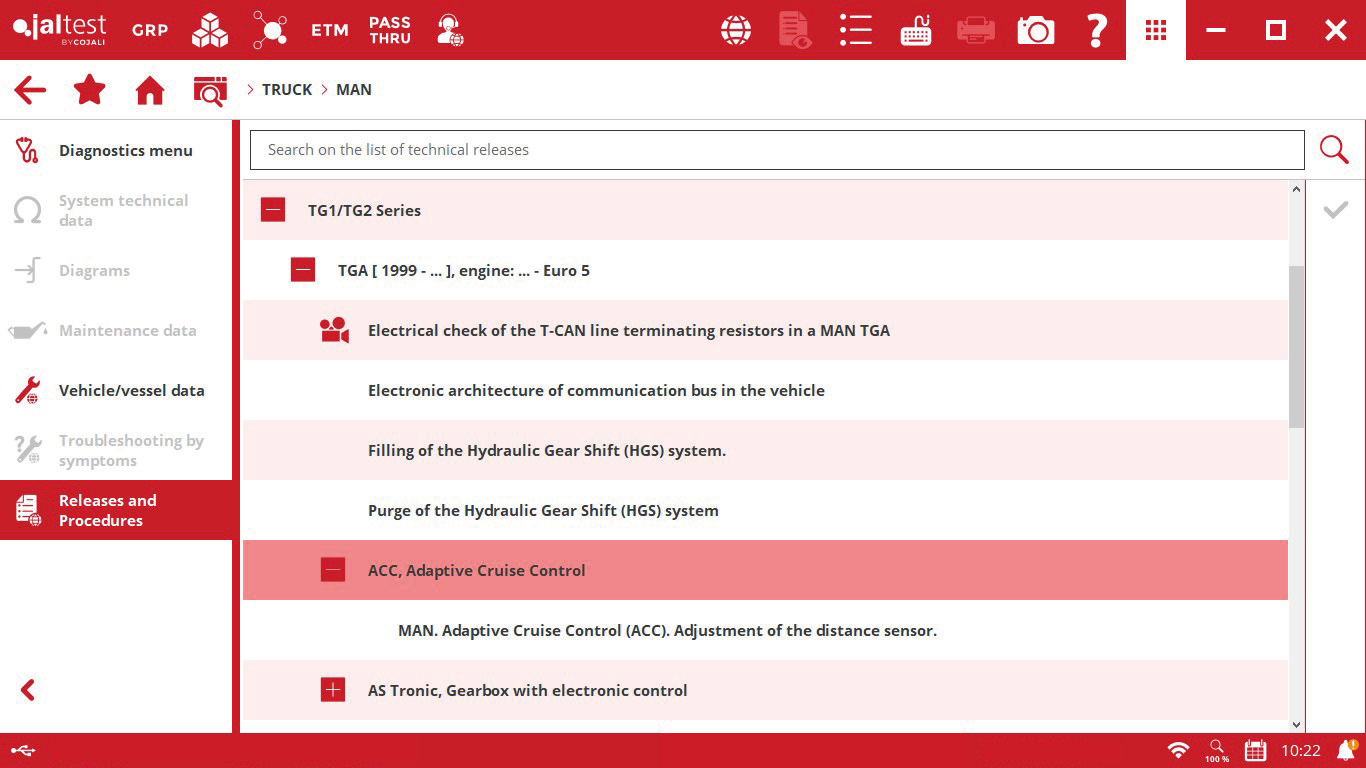Viewport: 1366px width, 768px height.
Task: Click the scrollbar down arrow
Action: pyautogui.click(x=1297, y=725)
